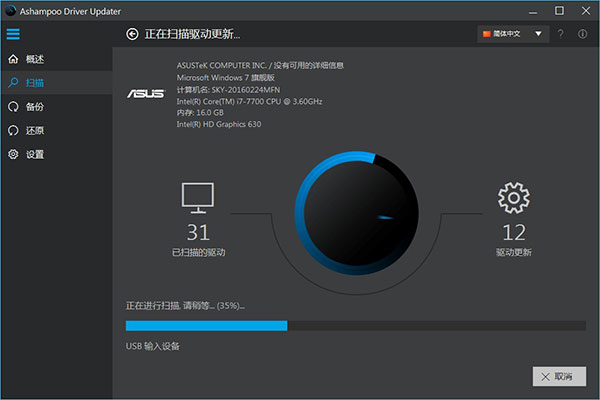Viewport: 600px width, 400px height.
Task: Click the 内存: 16.0 GB line
Action: point(200,113)
